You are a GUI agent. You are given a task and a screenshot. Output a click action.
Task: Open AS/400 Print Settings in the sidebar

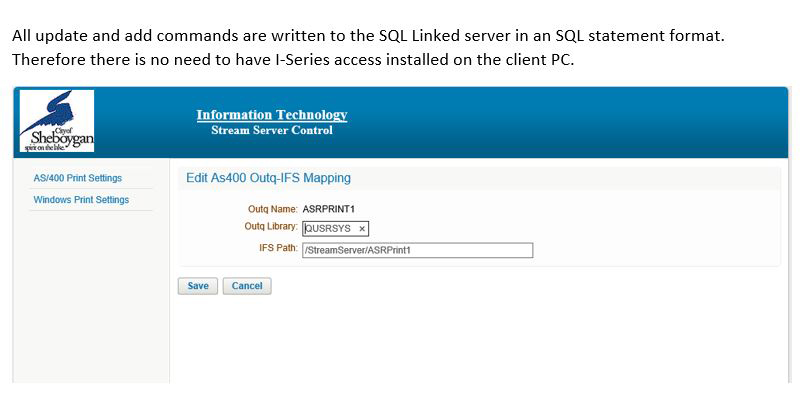78,178
